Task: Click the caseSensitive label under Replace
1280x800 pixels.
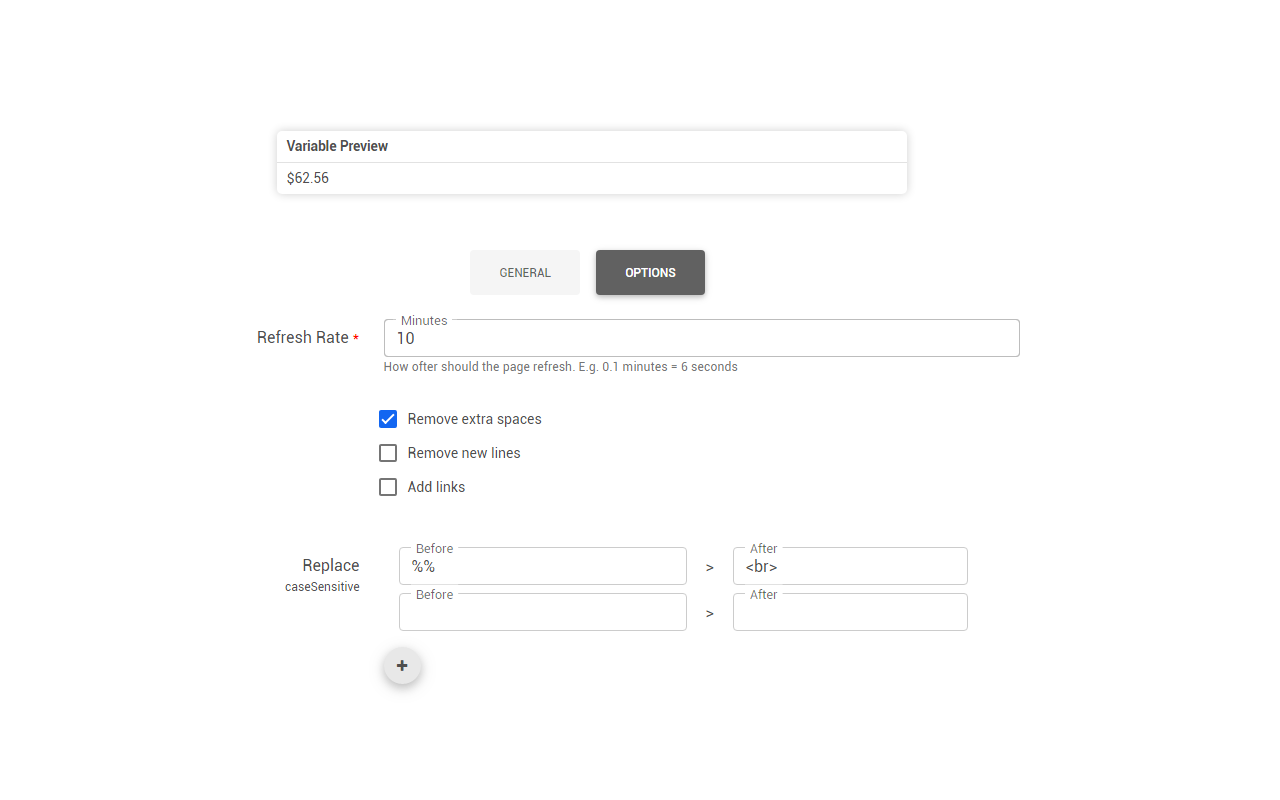Action: [x=322, y=587]
